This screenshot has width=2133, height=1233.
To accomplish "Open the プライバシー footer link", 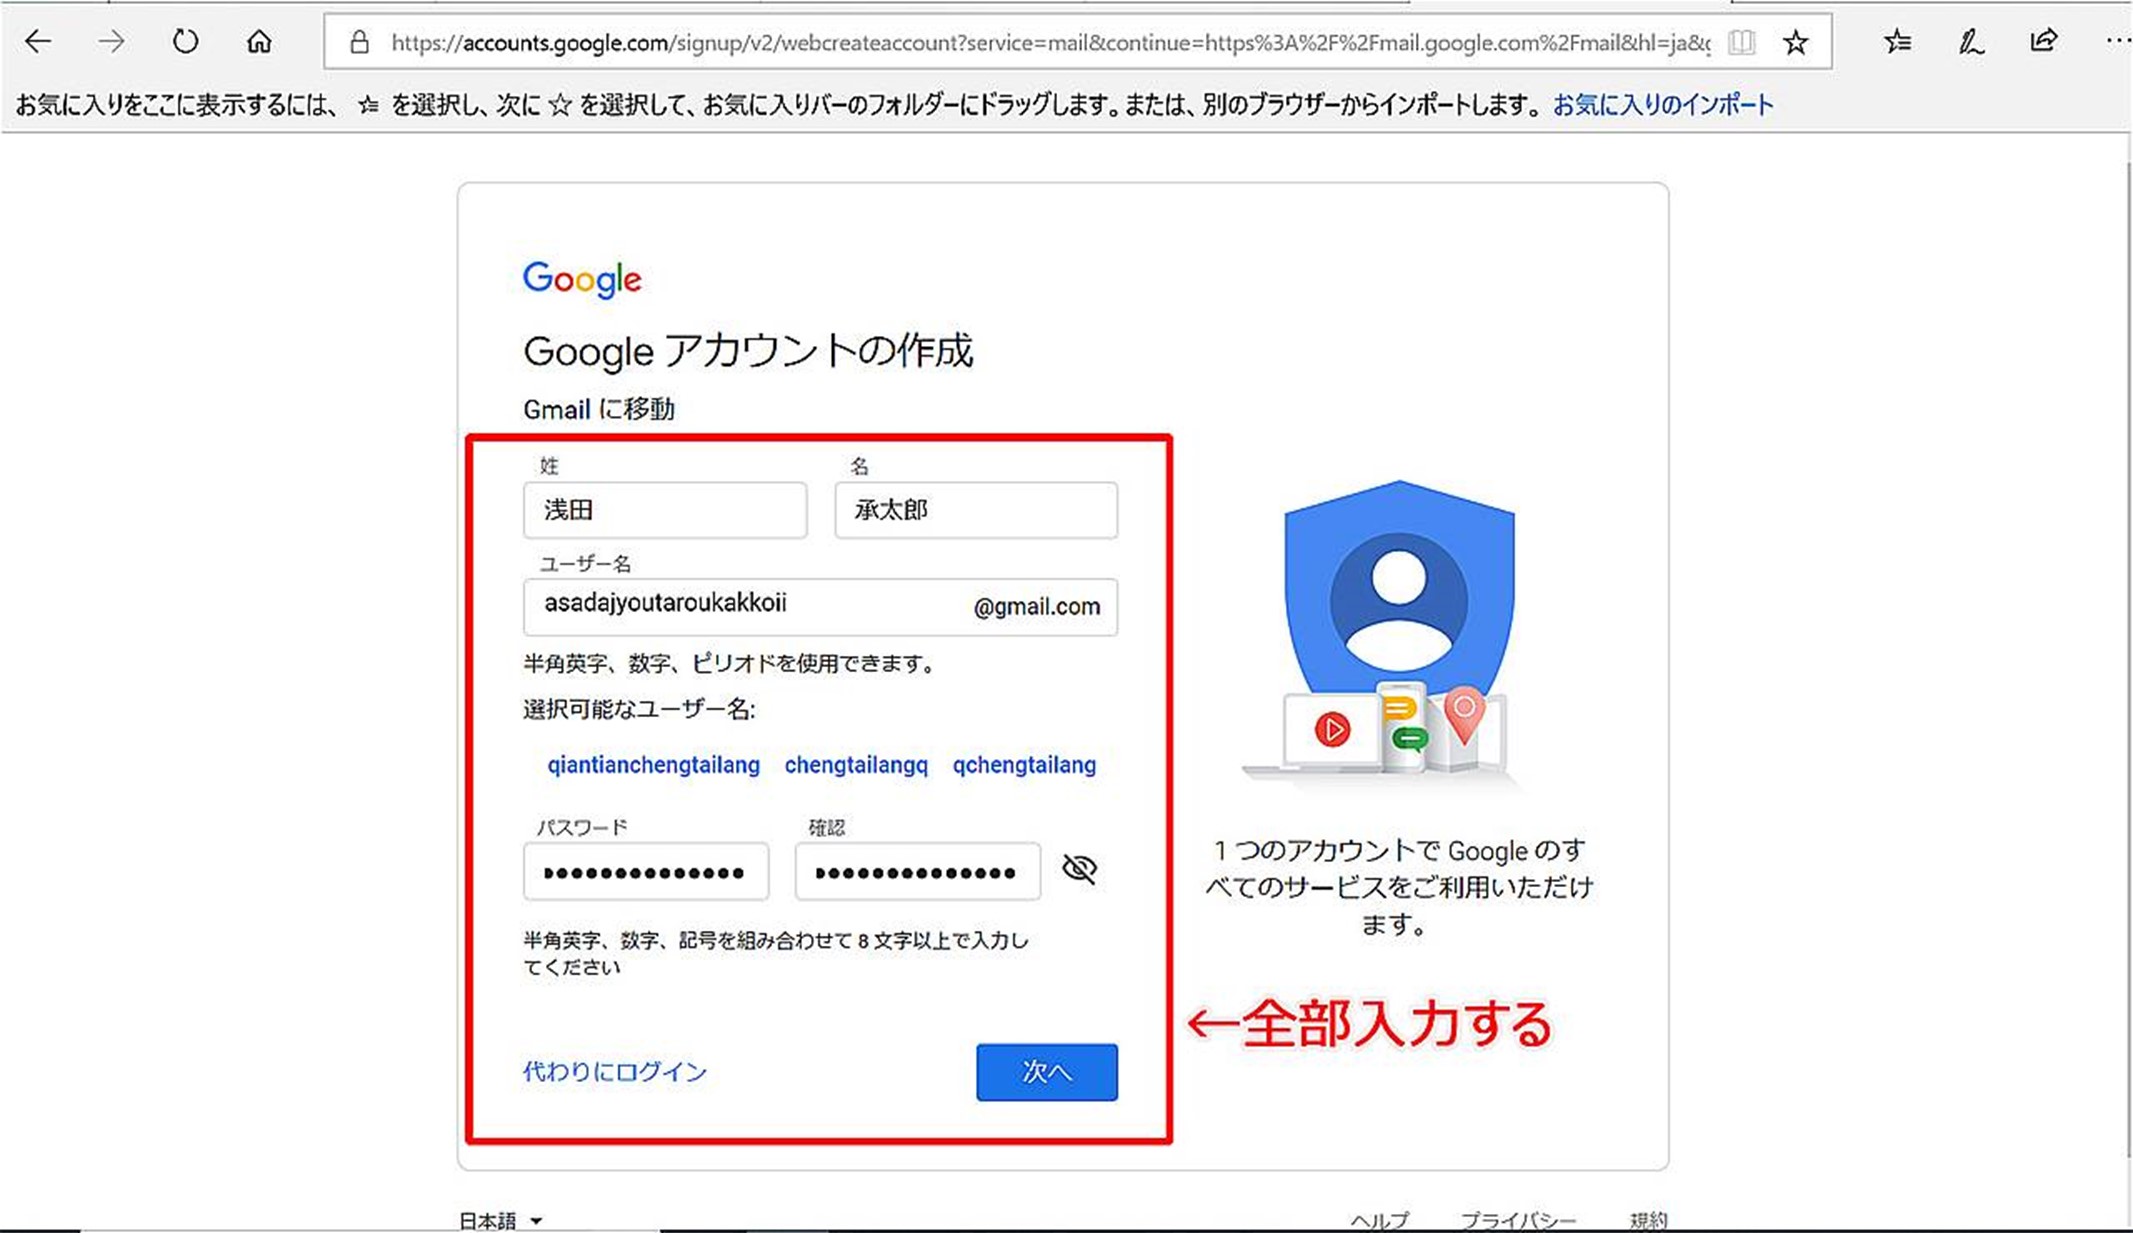I will coord(1518,1221).
